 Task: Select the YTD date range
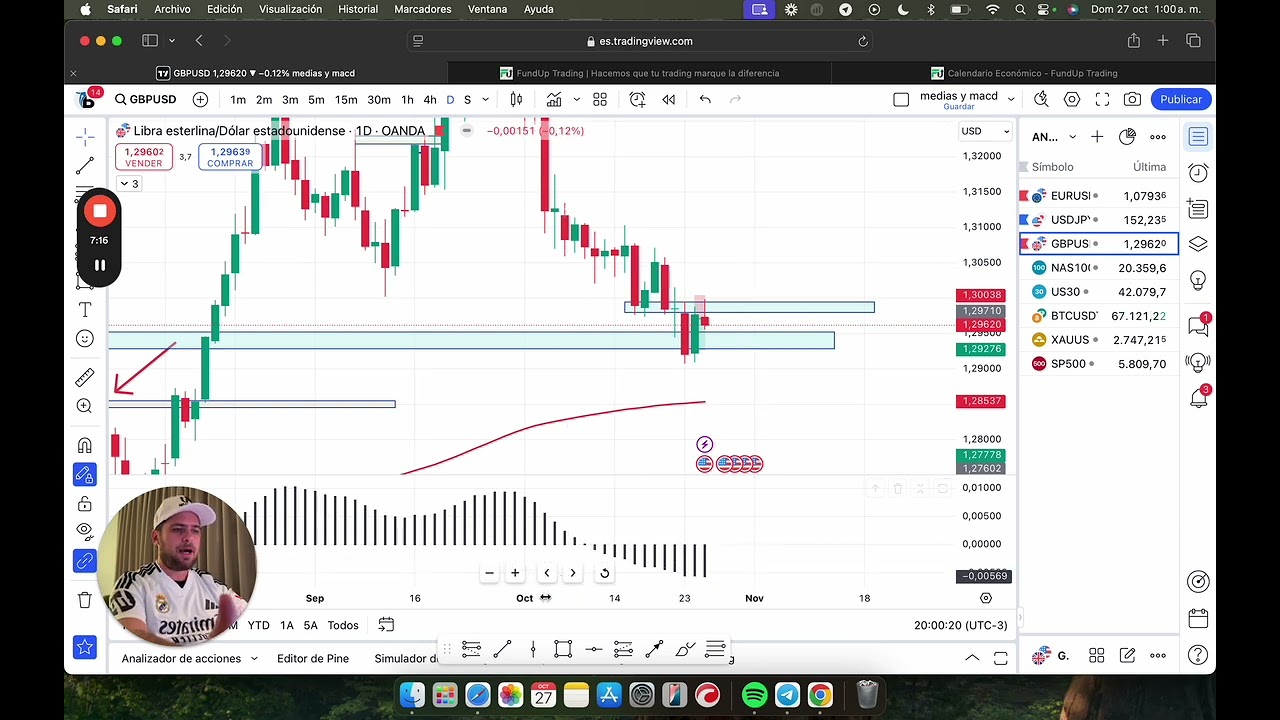[258, 625]
